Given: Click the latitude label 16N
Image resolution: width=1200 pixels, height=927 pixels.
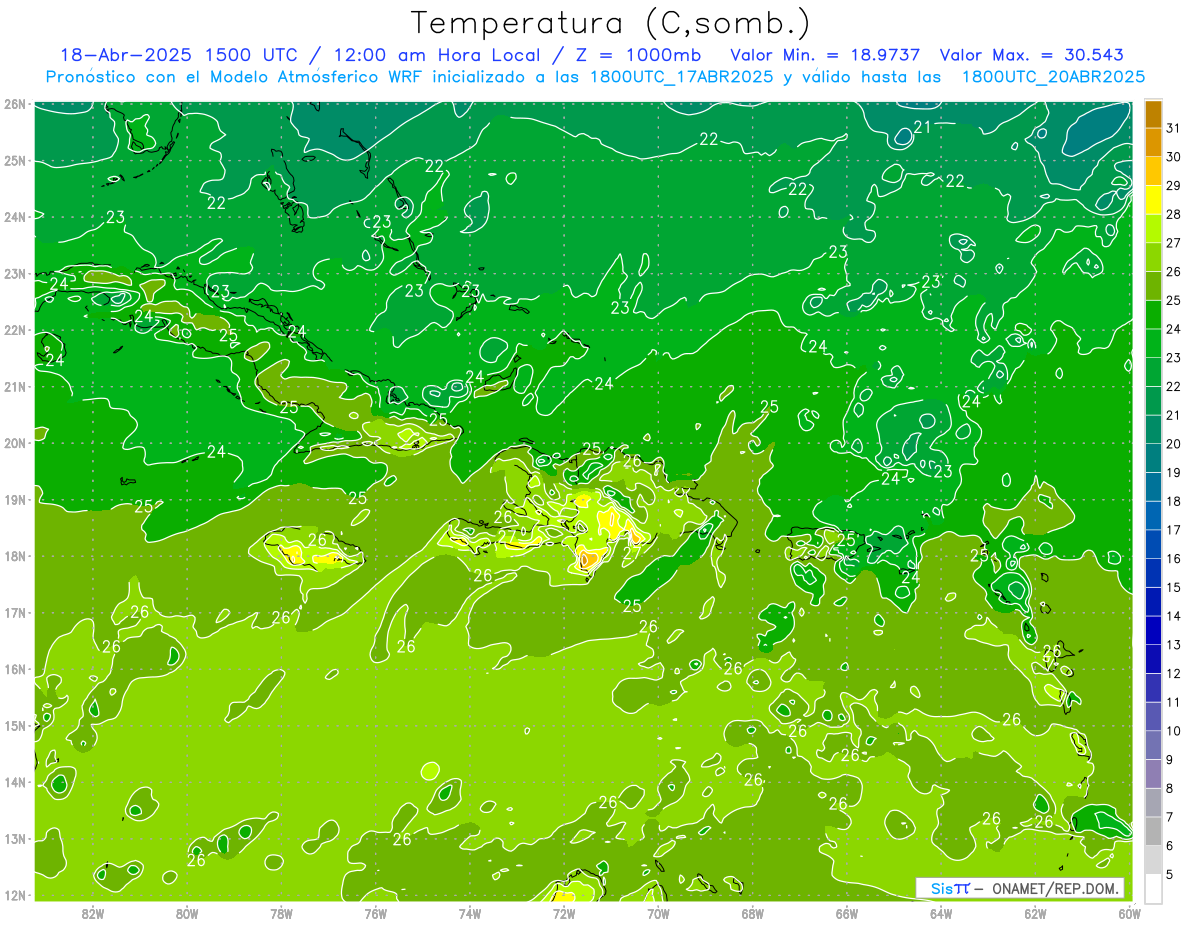Looking at the screenshot, I should (15, 669).
